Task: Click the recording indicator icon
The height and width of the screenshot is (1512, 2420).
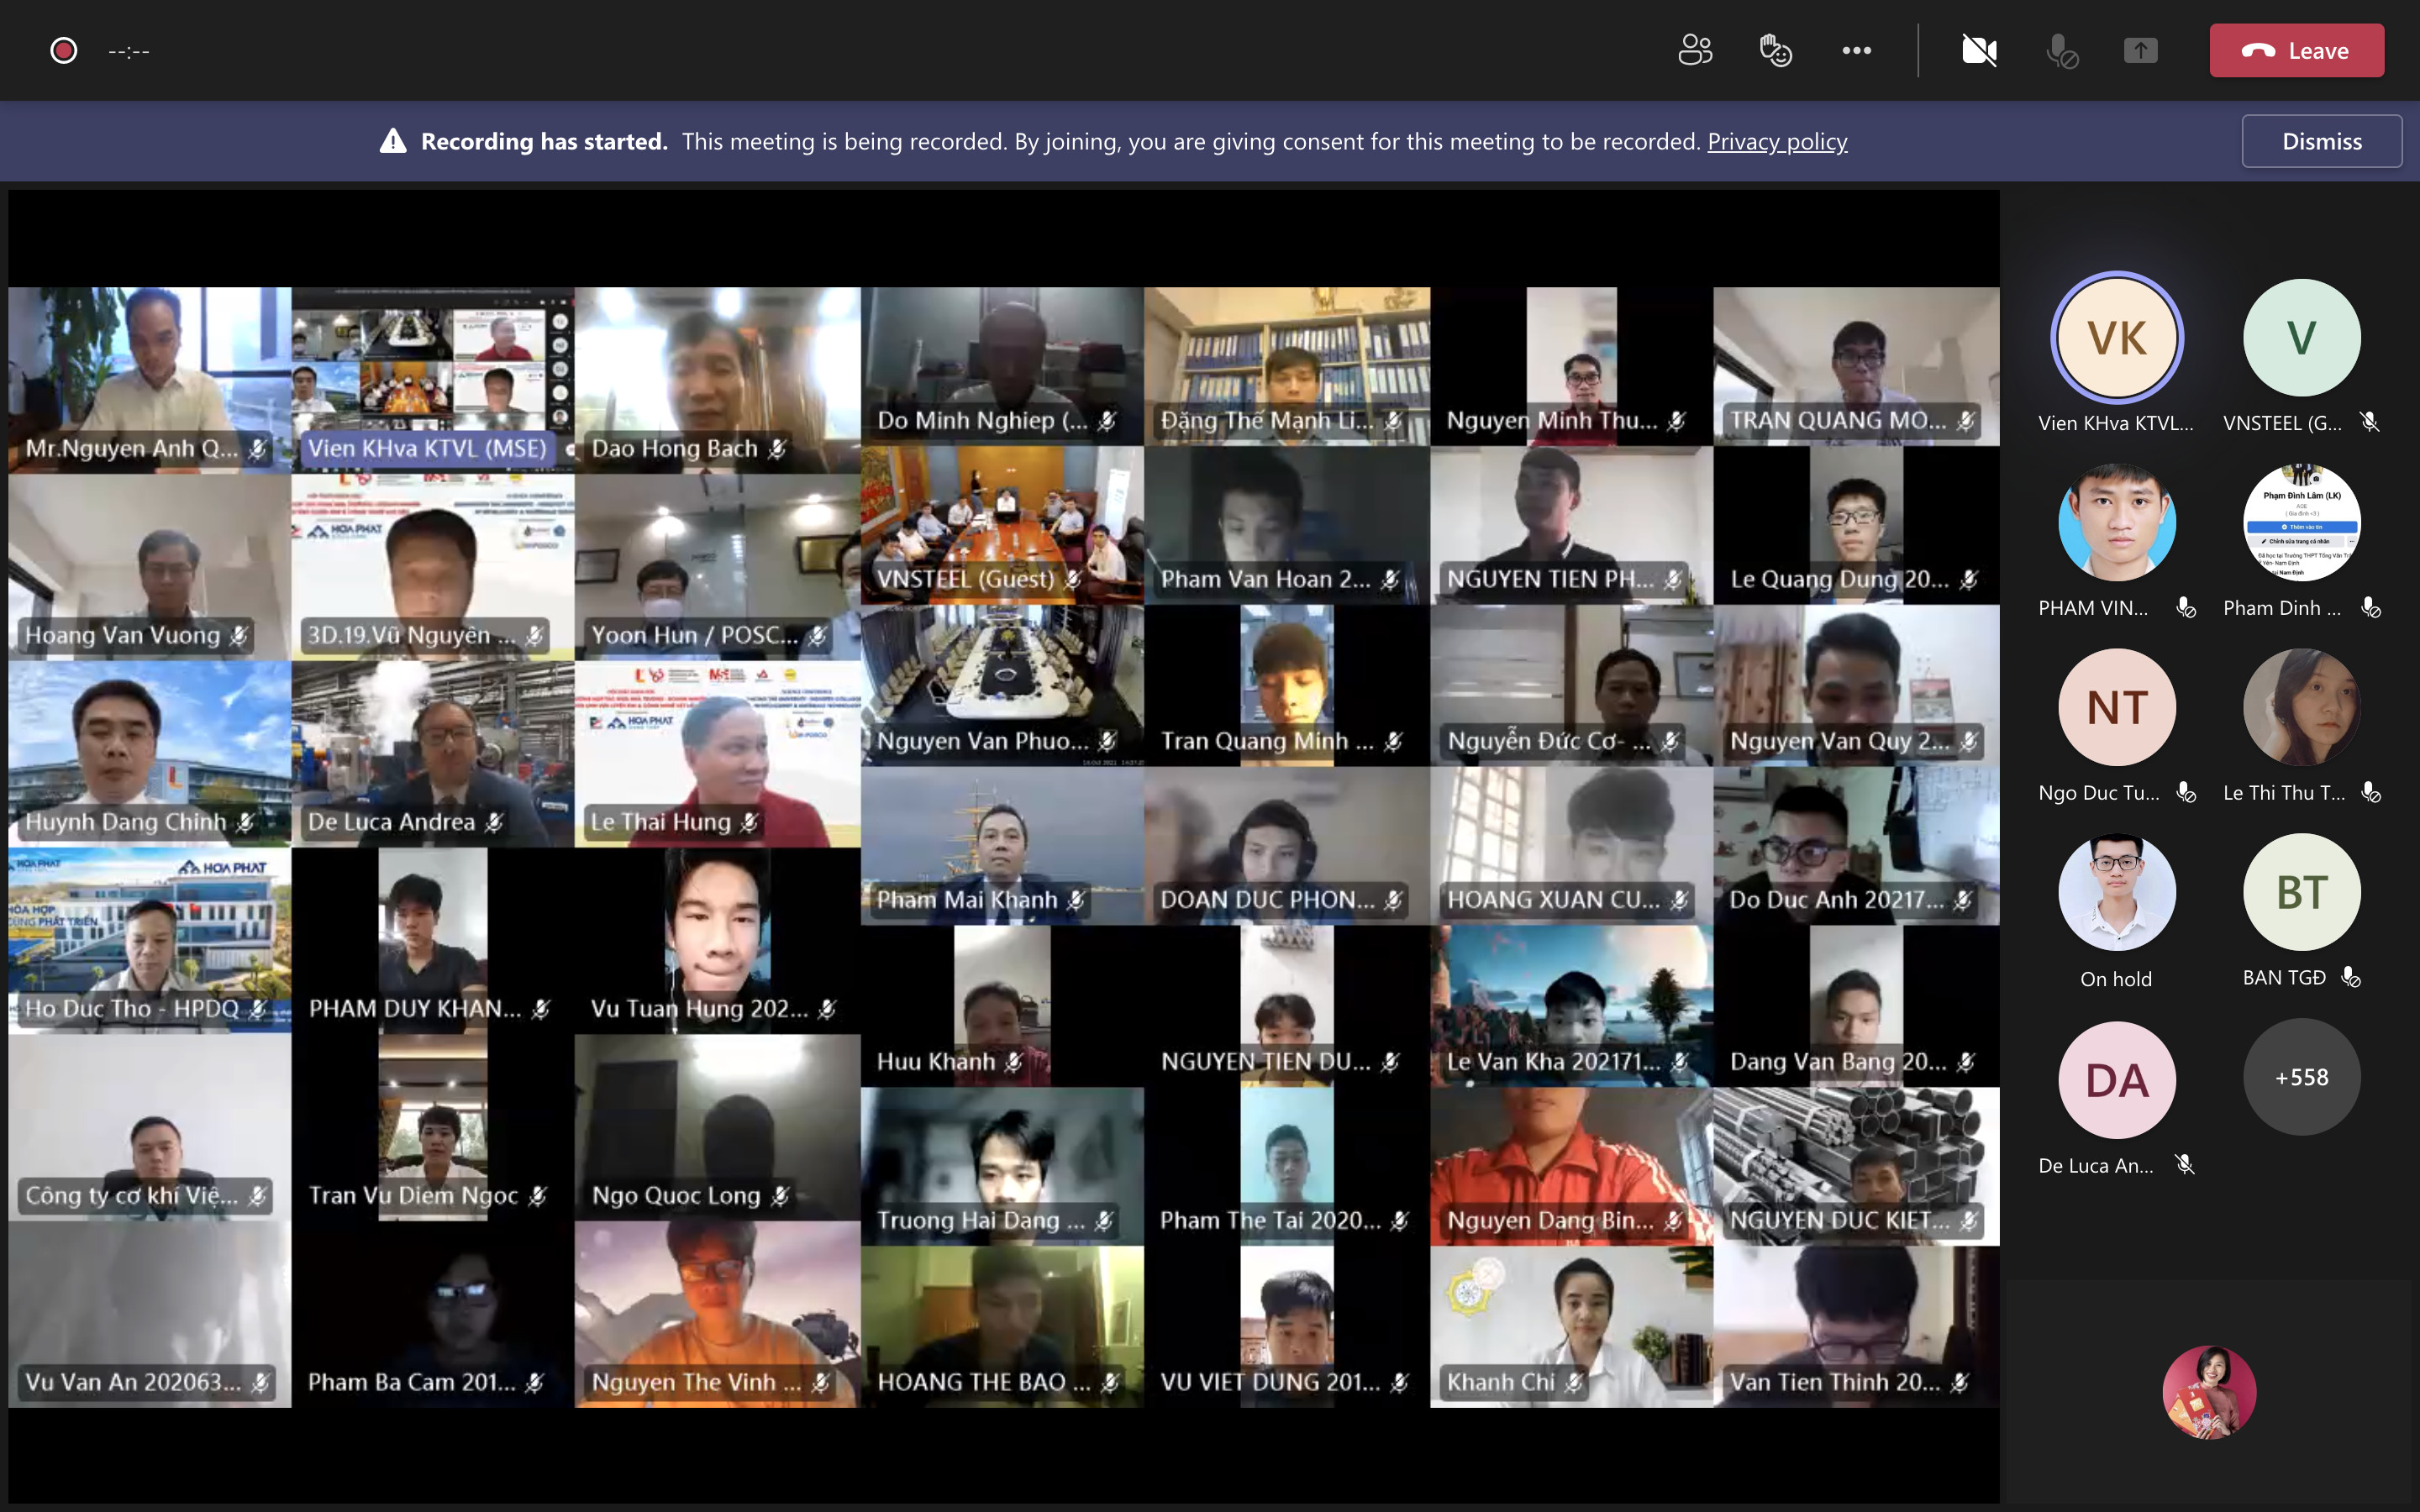Action: click(x=64, y=50)
